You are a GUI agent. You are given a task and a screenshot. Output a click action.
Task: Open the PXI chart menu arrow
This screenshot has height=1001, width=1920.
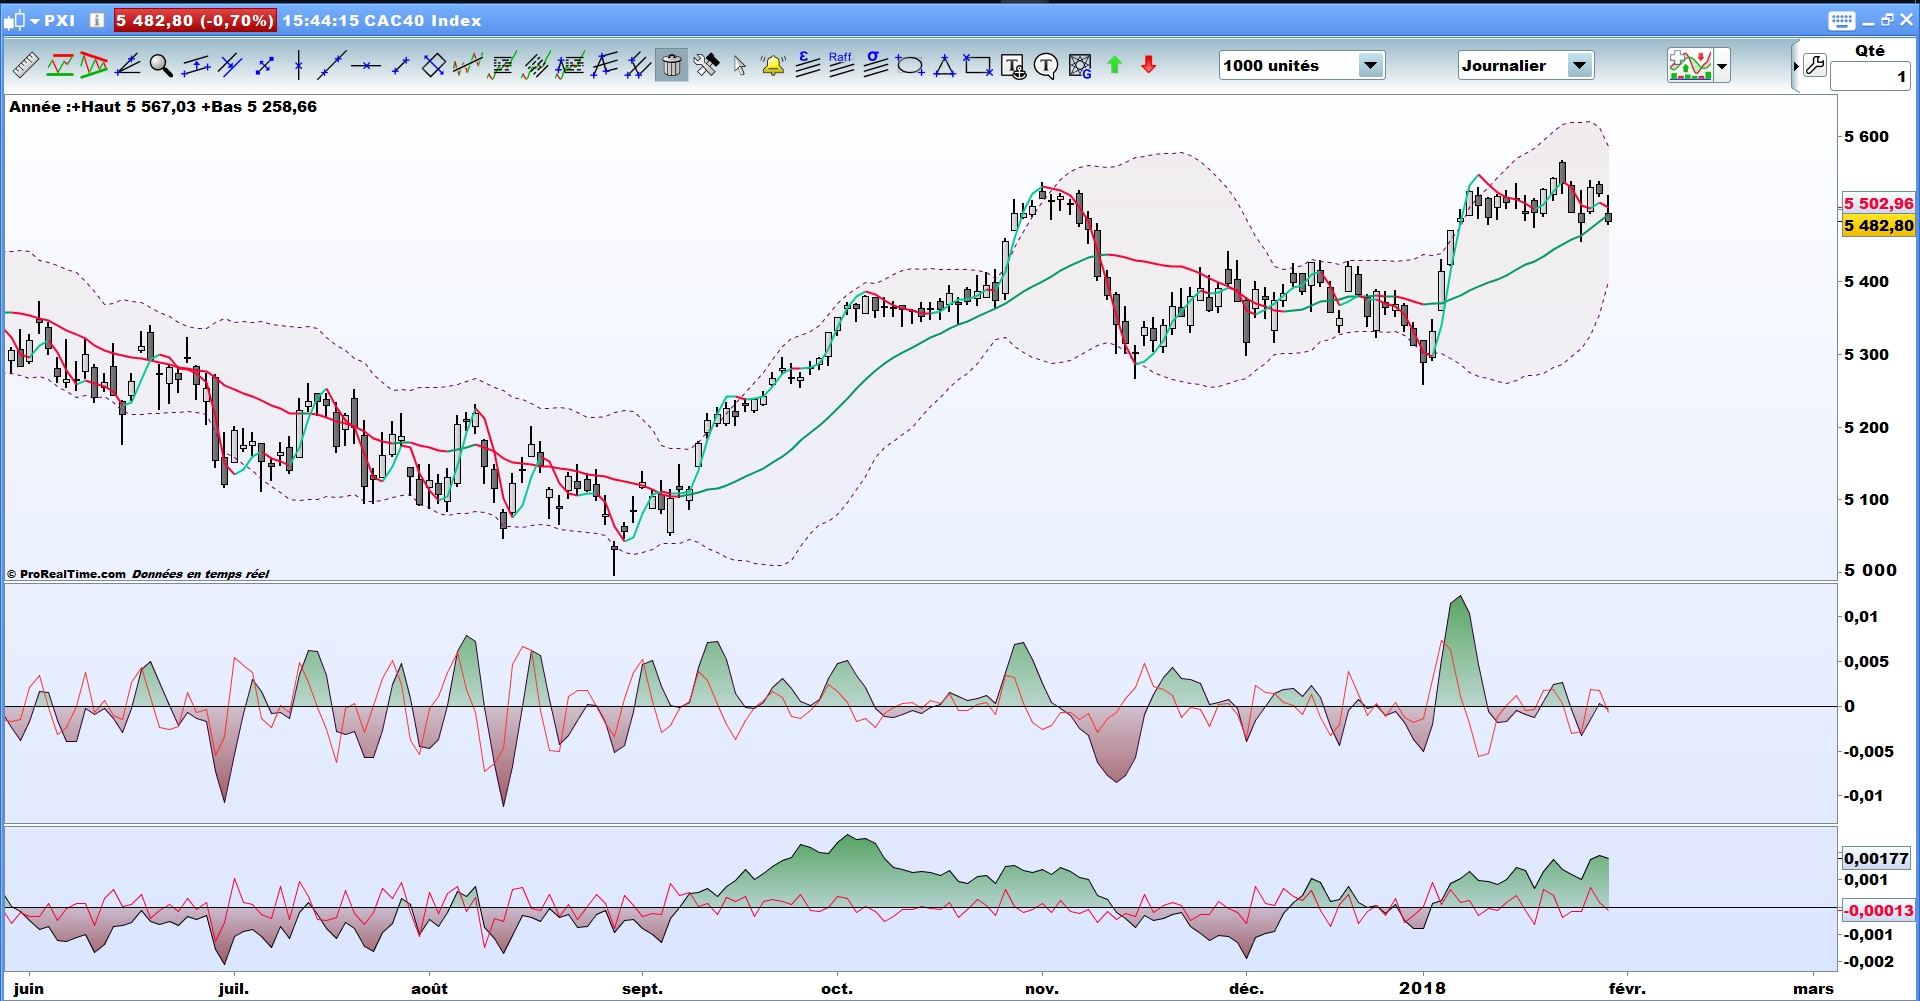coord(35,21)
